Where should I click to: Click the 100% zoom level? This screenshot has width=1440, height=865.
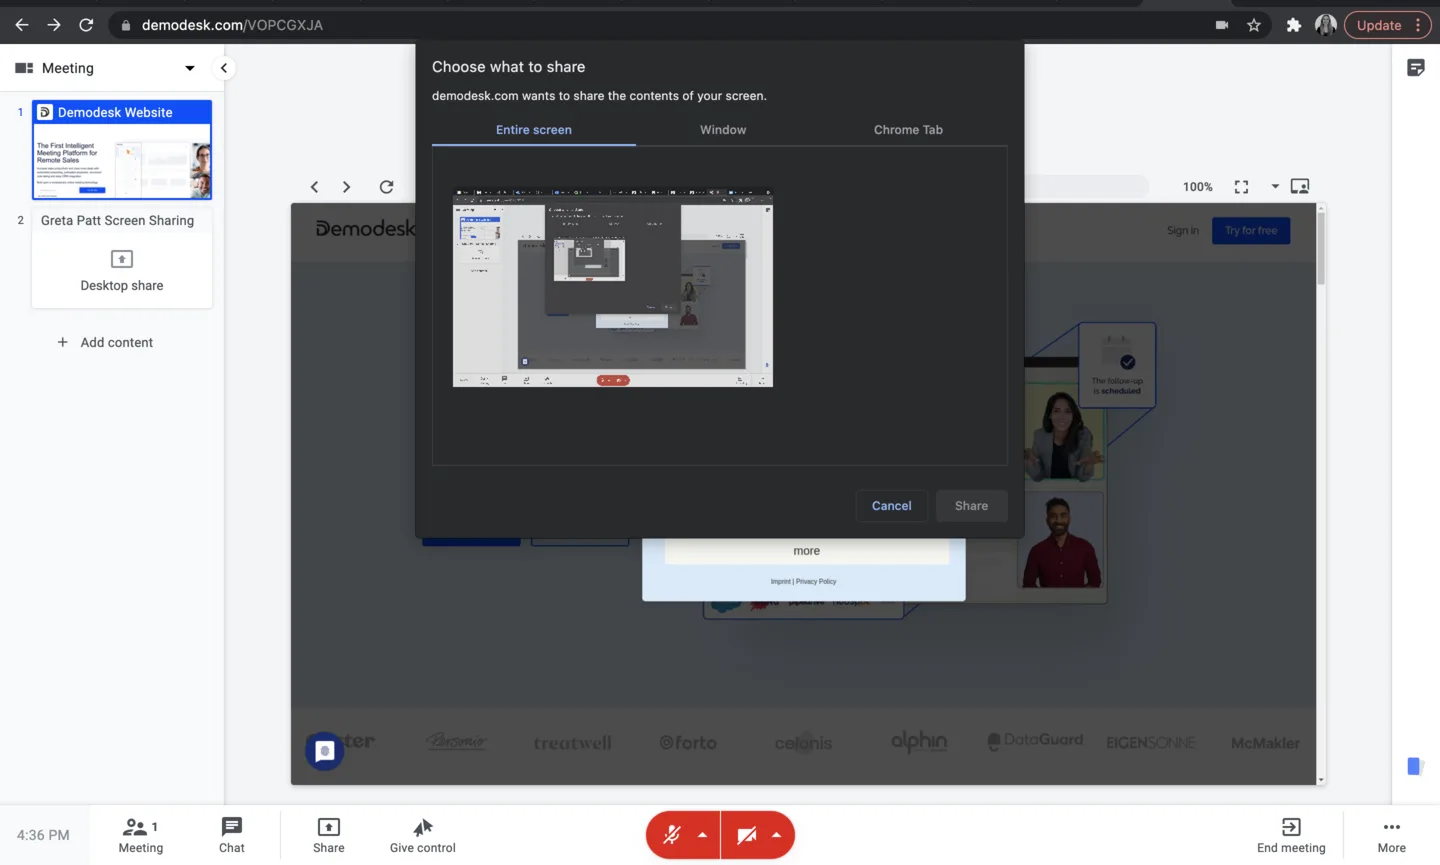click(1198, 187)
